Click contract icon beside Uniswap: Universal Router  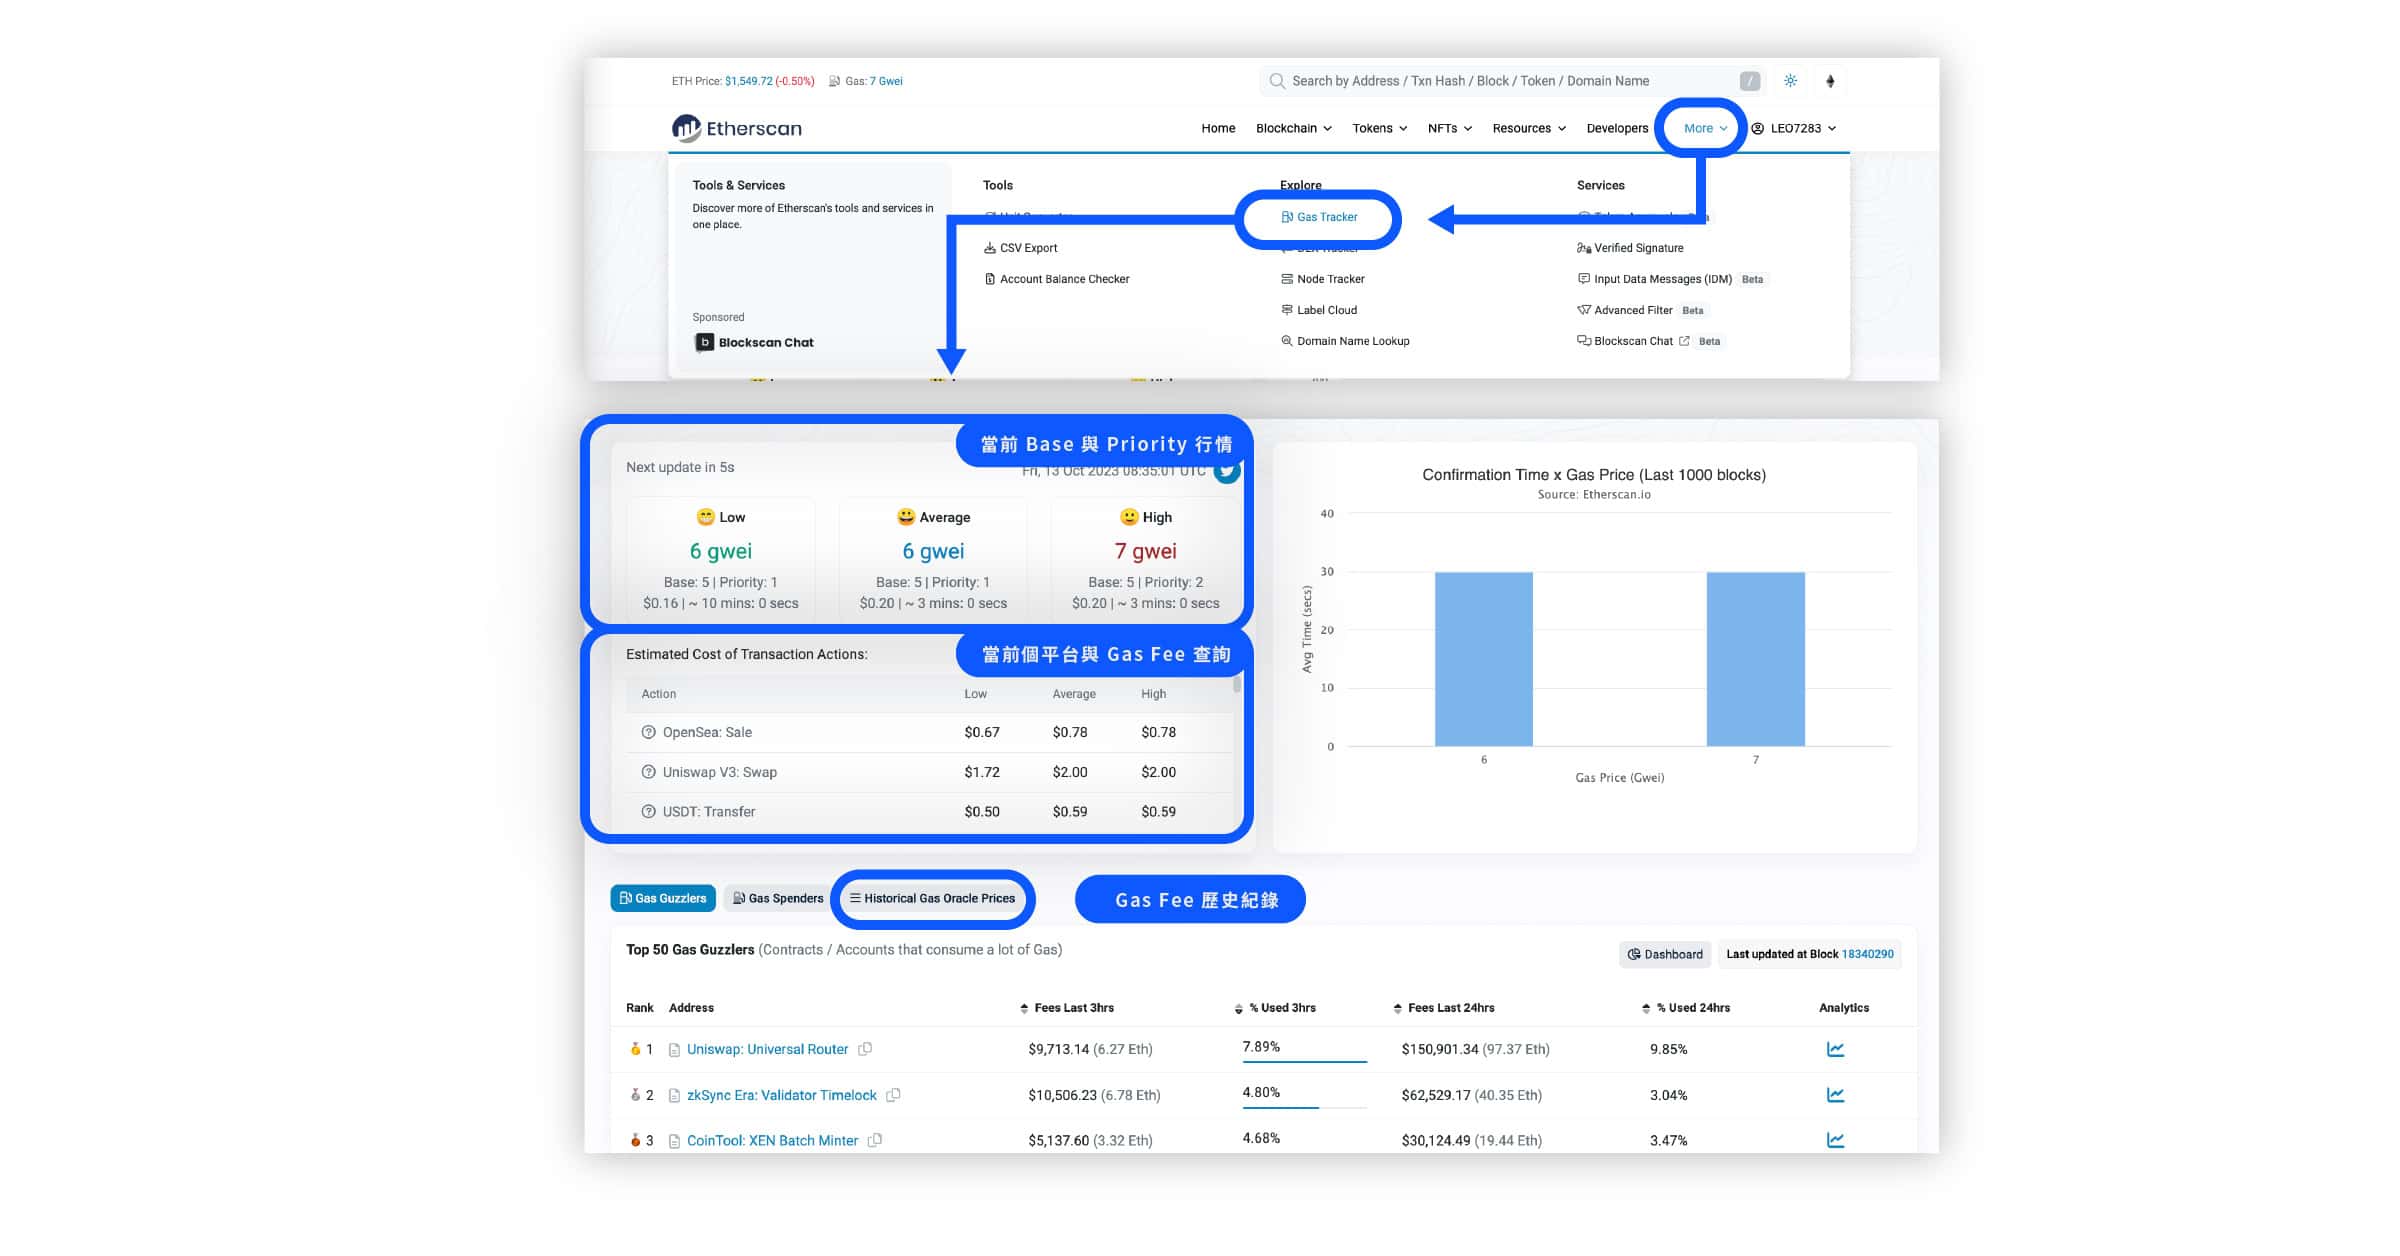(674, 1050)
